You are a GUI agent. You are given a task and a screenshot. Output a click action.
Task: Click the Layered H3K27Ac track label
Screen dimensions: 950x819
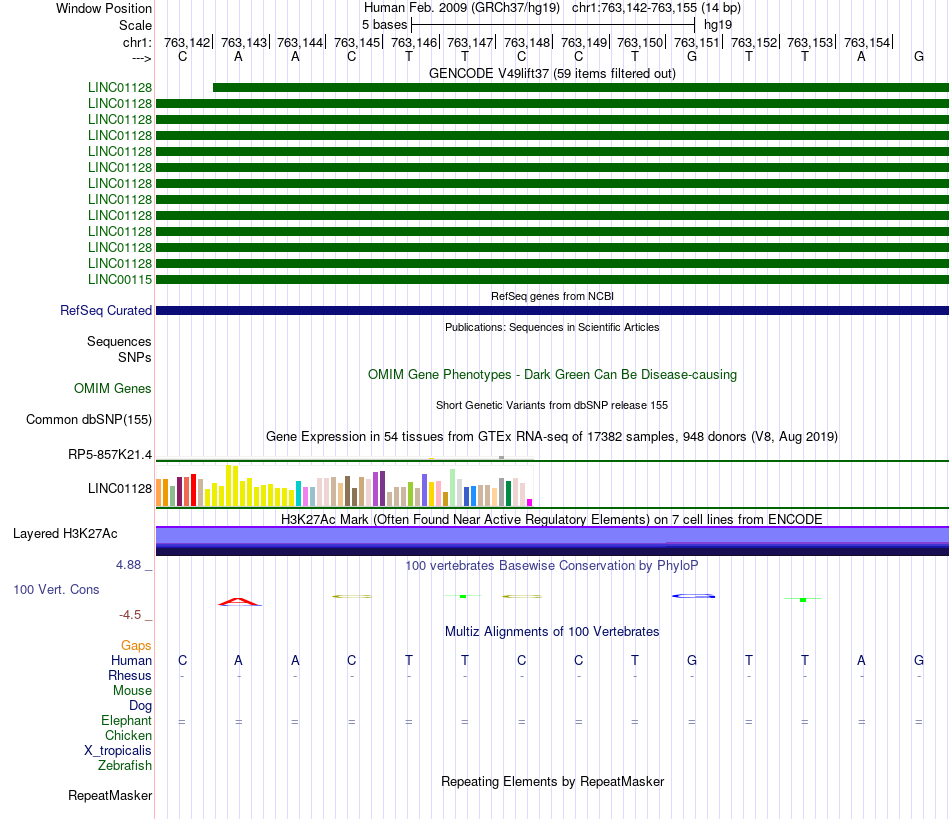coord(65,534)
